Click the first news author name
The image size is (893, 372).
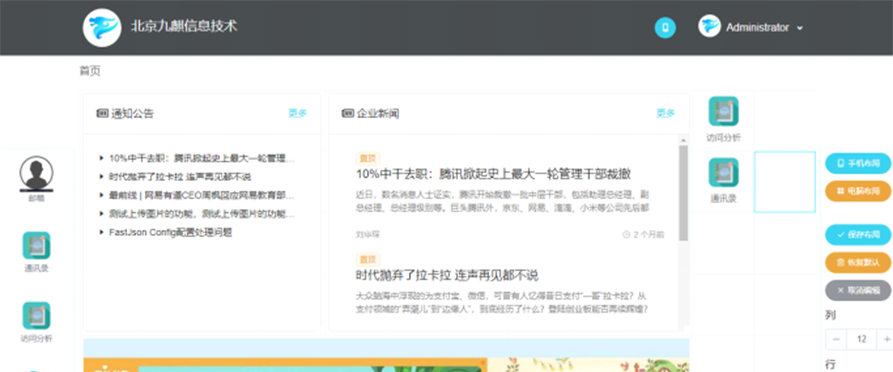tap(367, 234)
